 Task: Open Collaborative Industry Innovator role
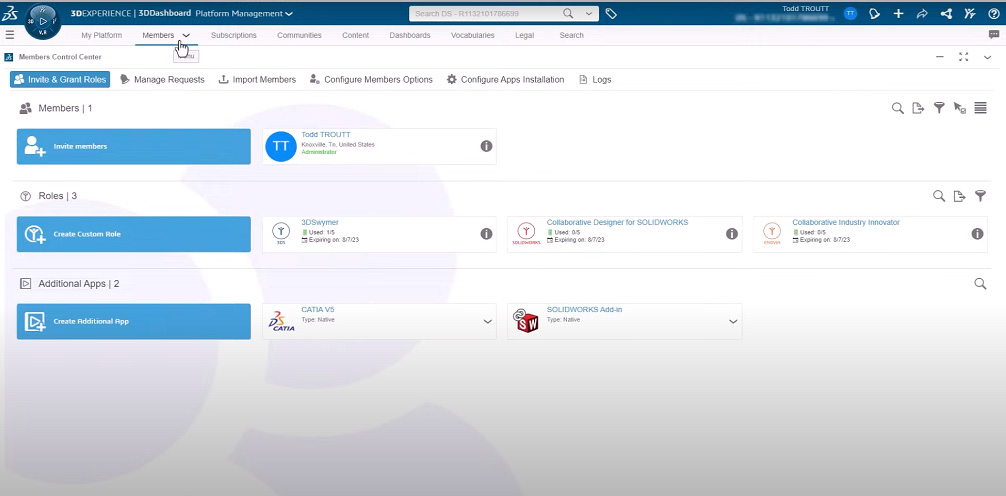[871, 234]
